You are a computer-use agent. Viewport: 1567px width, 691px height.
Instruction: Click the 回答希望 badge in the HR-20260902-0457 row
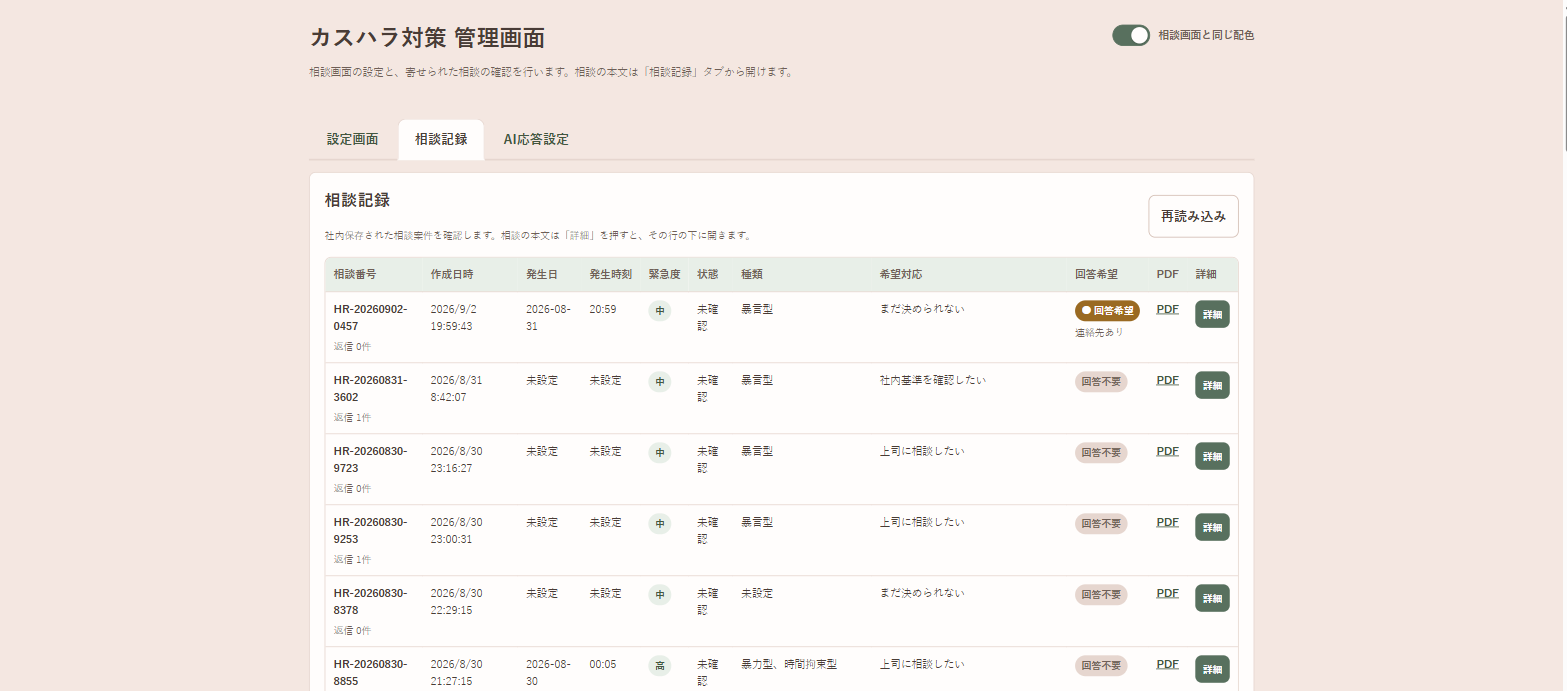[1107, 311]
